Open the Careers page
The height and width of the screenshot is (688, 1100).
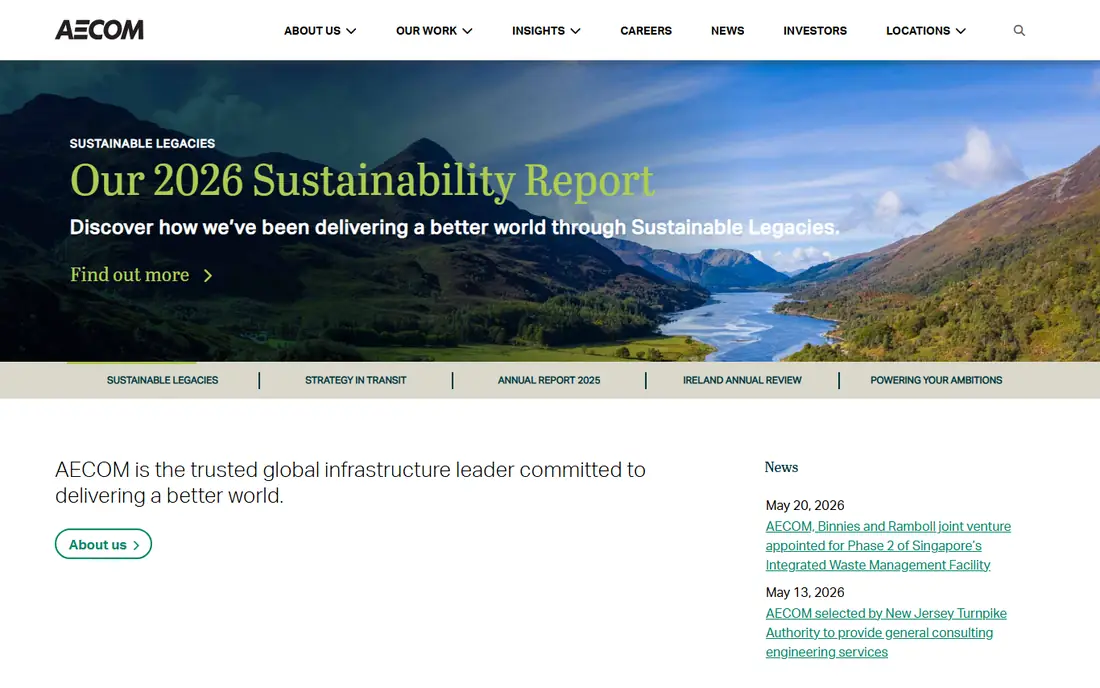(x=645, y=31)
